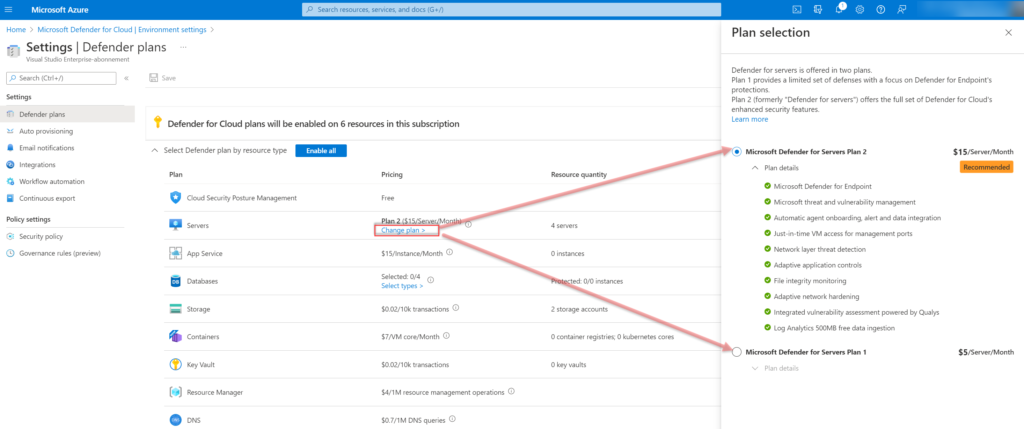The image size is (1024, 429).
Task: Click the Key Vault plan icon
Action: point(175,364)
